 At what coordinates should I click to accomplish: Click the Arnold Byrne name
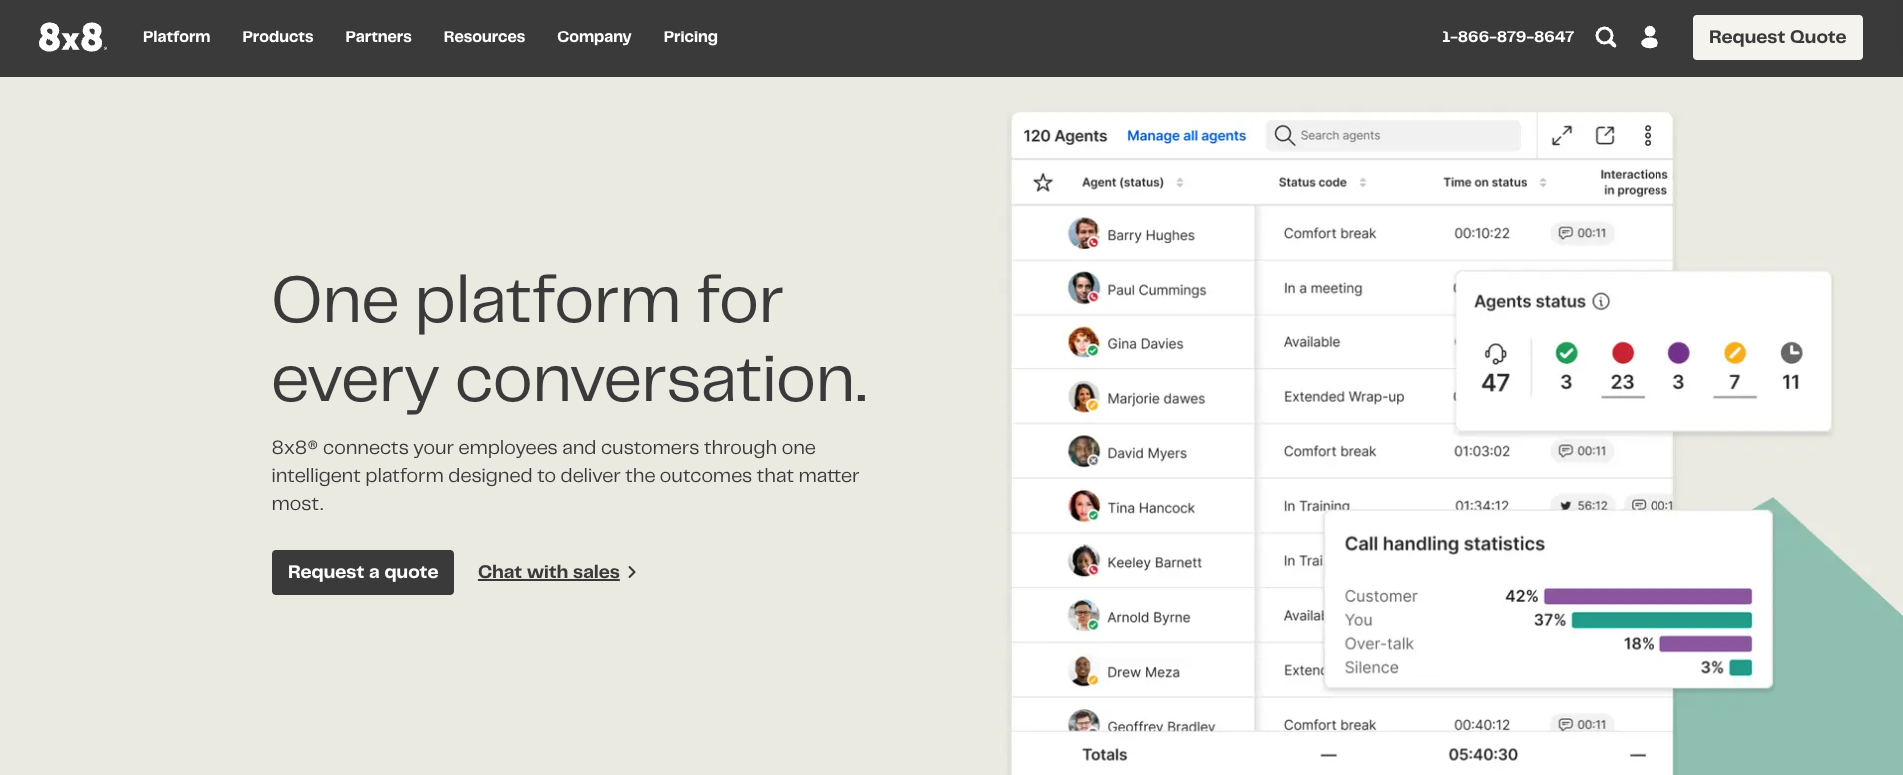pyautogui.click(x=1148, y=617)
